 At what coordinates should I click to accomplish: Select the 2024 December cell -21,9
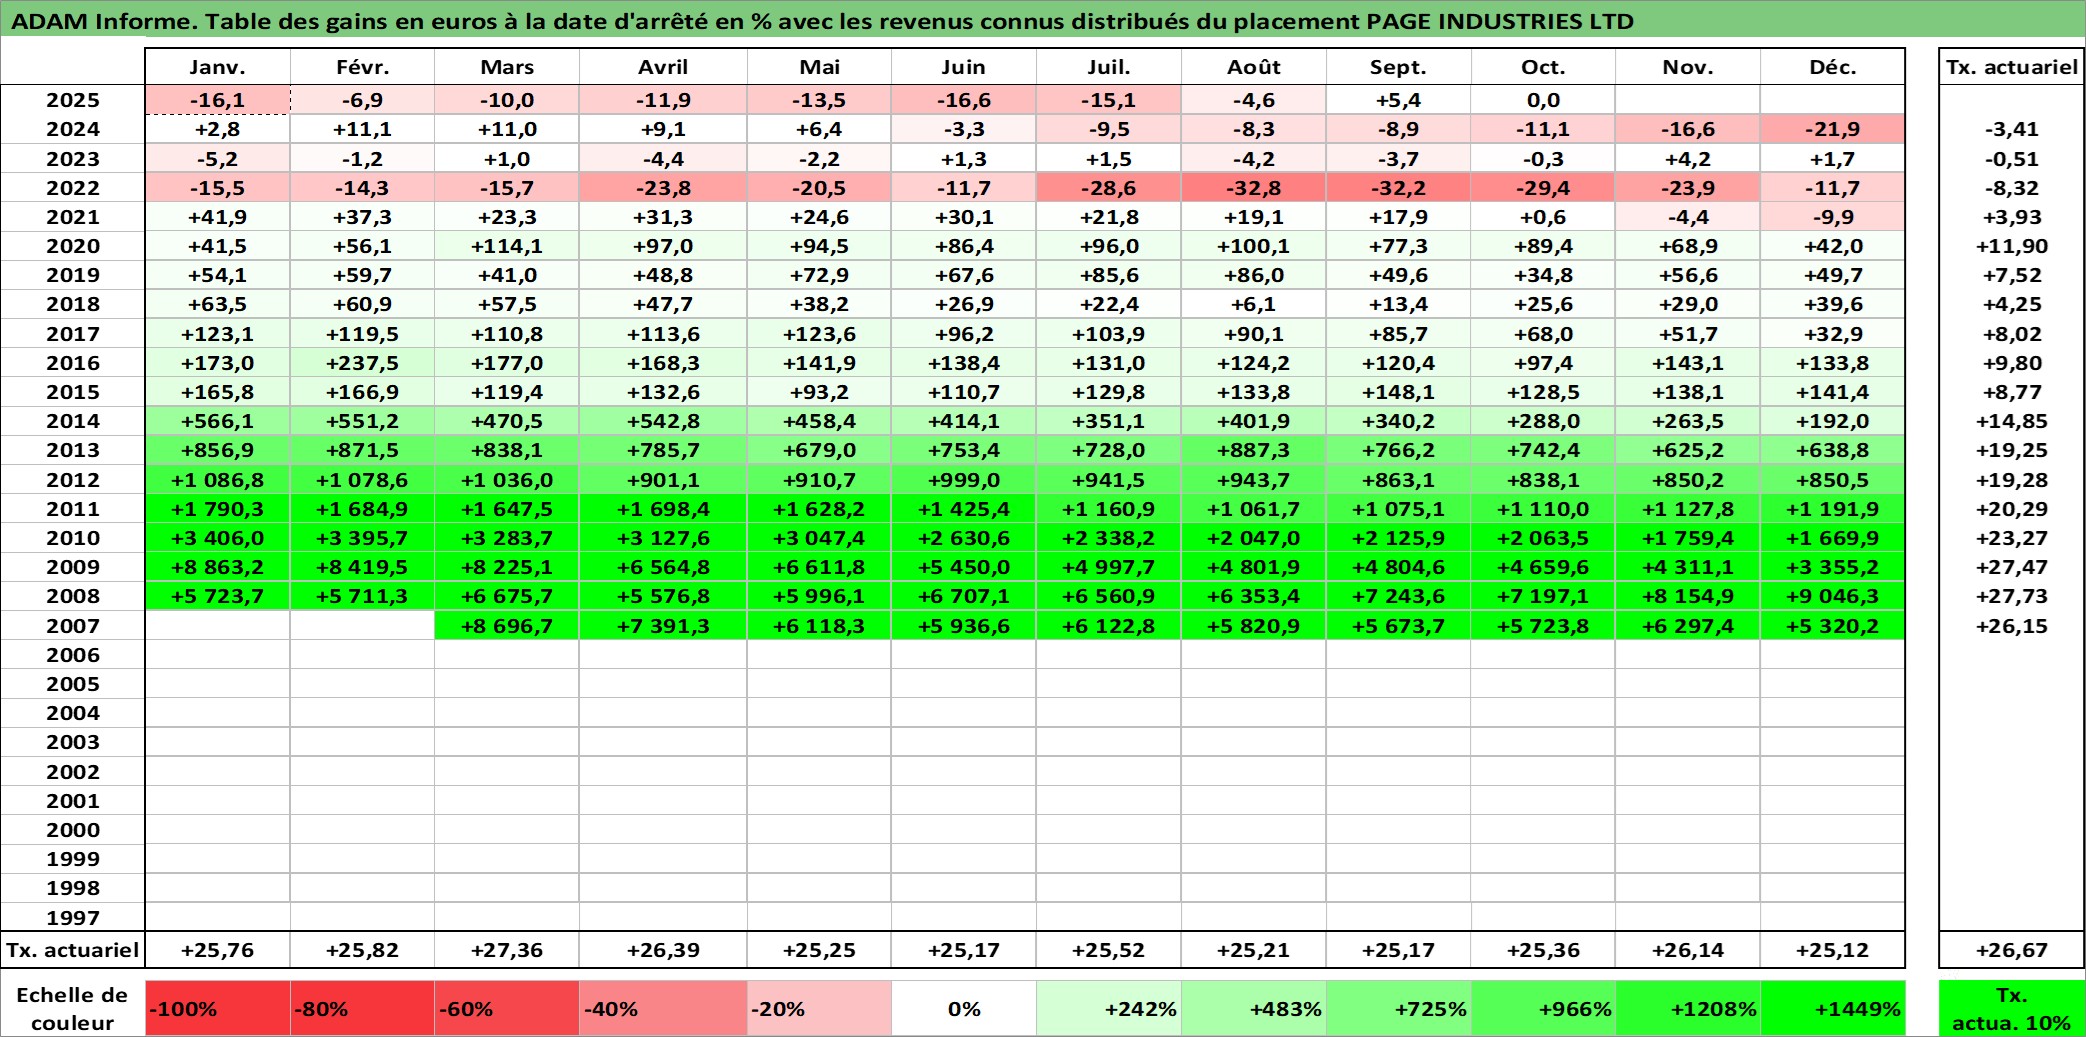coord(1832,129)
